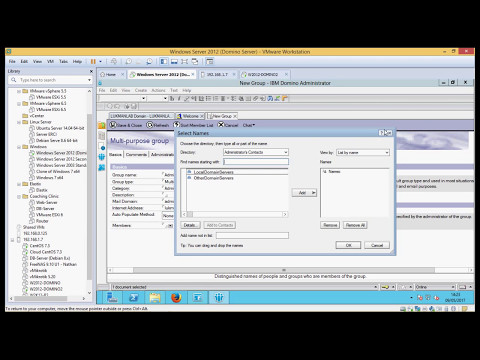Click the Library vertical scrollbar down arrow
This screenshot has height=360, width=480.
coord(89,293)
